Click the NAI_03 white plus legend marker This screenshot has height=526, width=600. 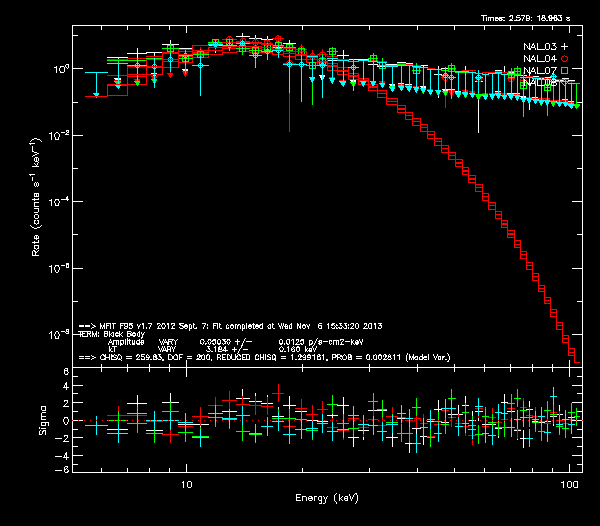point(564,46)
